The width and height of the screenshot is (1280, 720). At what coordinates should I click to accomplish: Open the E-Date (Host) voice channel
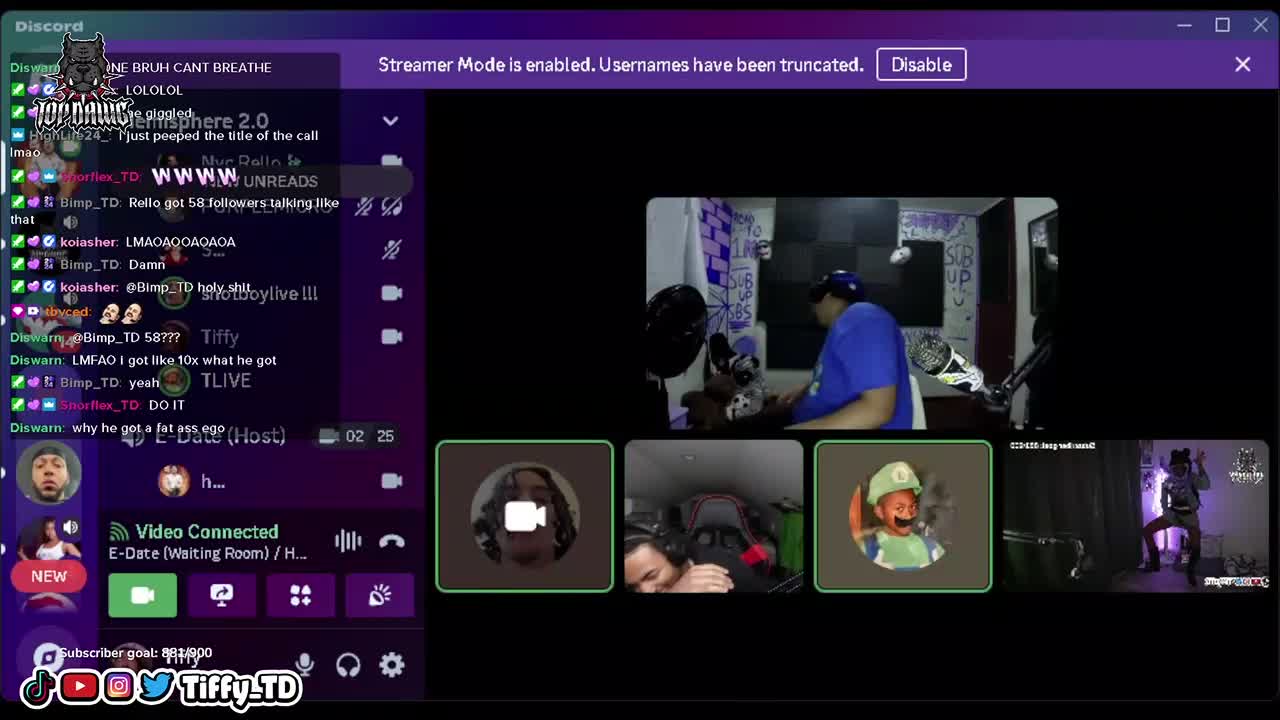220,436
